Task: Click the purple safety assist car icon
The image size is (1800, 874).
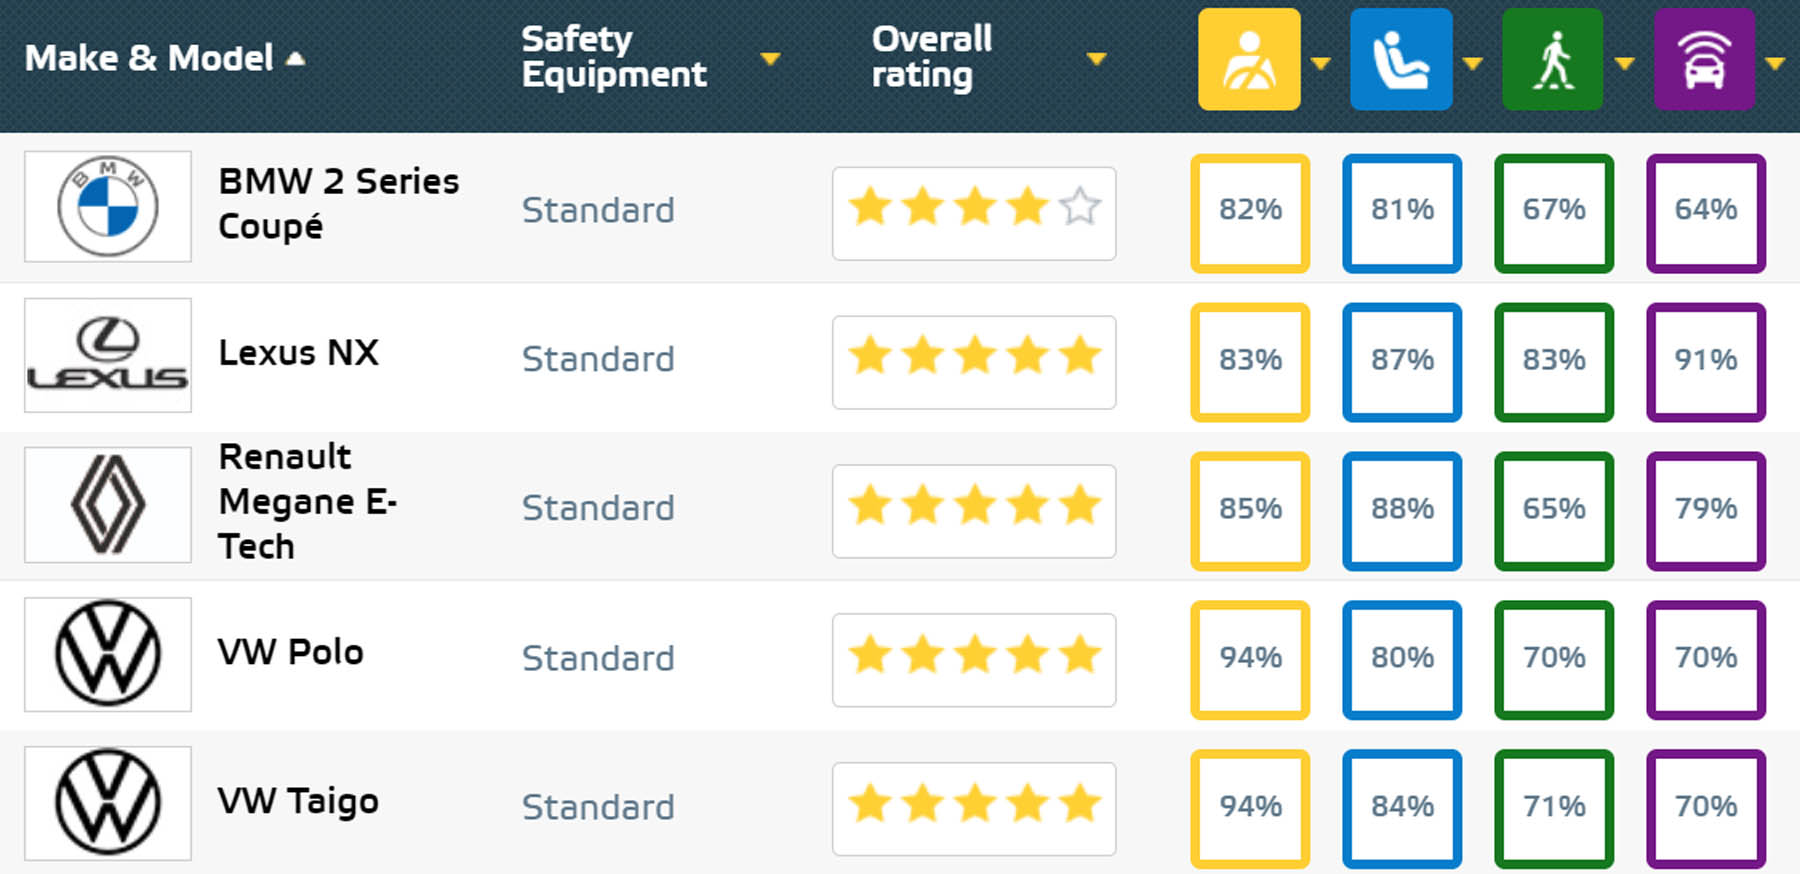Action: [1704, 60]
